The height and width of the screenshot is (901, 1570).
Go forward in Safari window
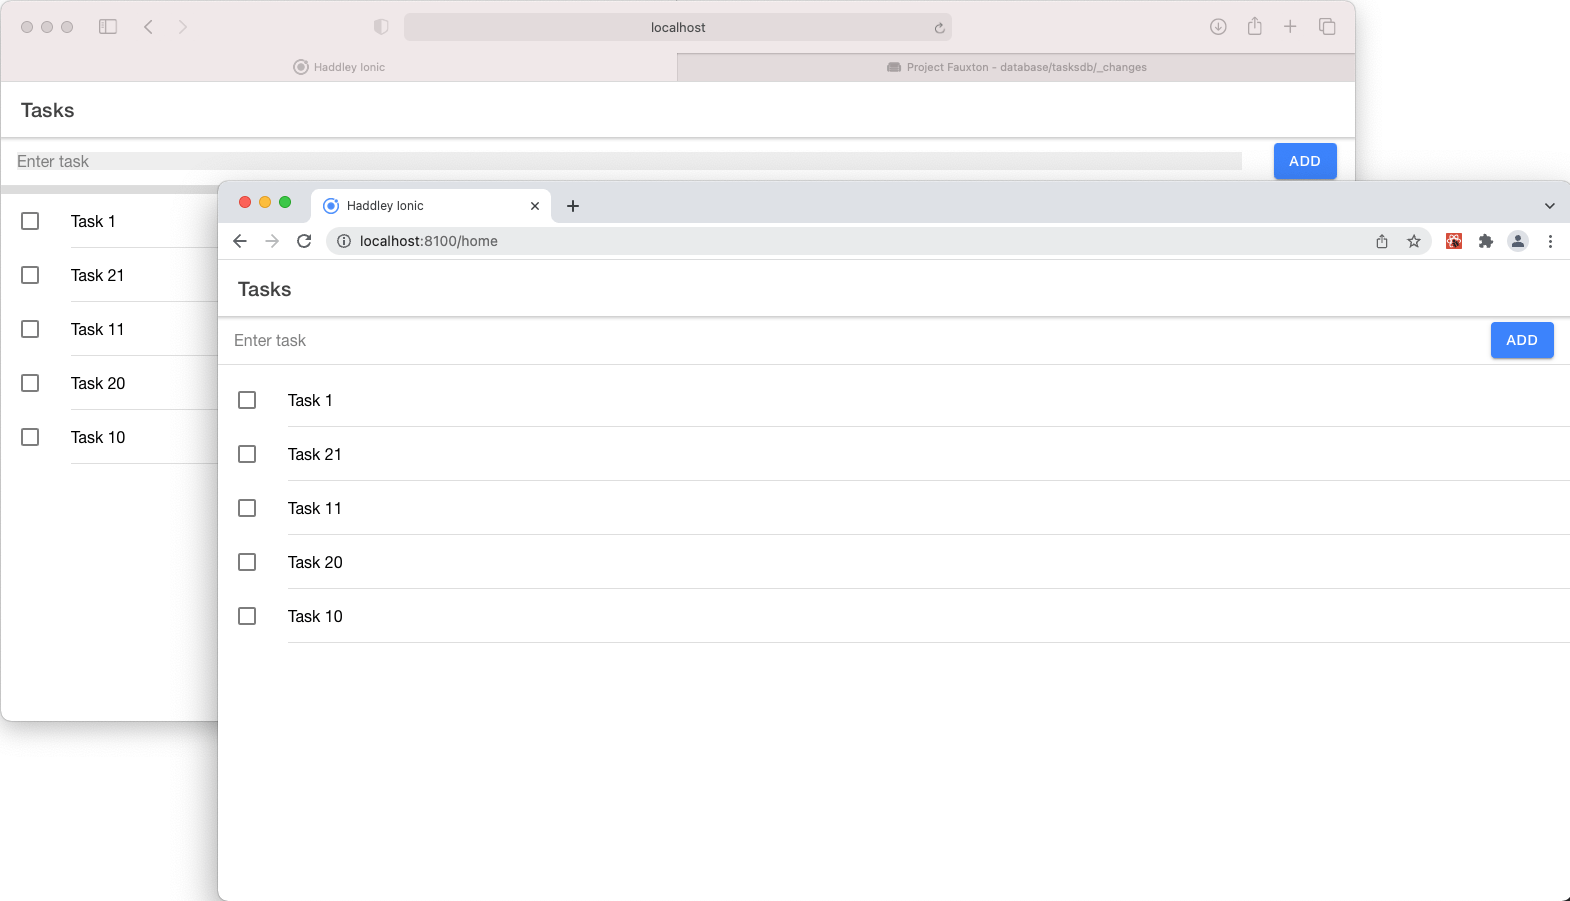pyautogui.click(x=182, y=27)
